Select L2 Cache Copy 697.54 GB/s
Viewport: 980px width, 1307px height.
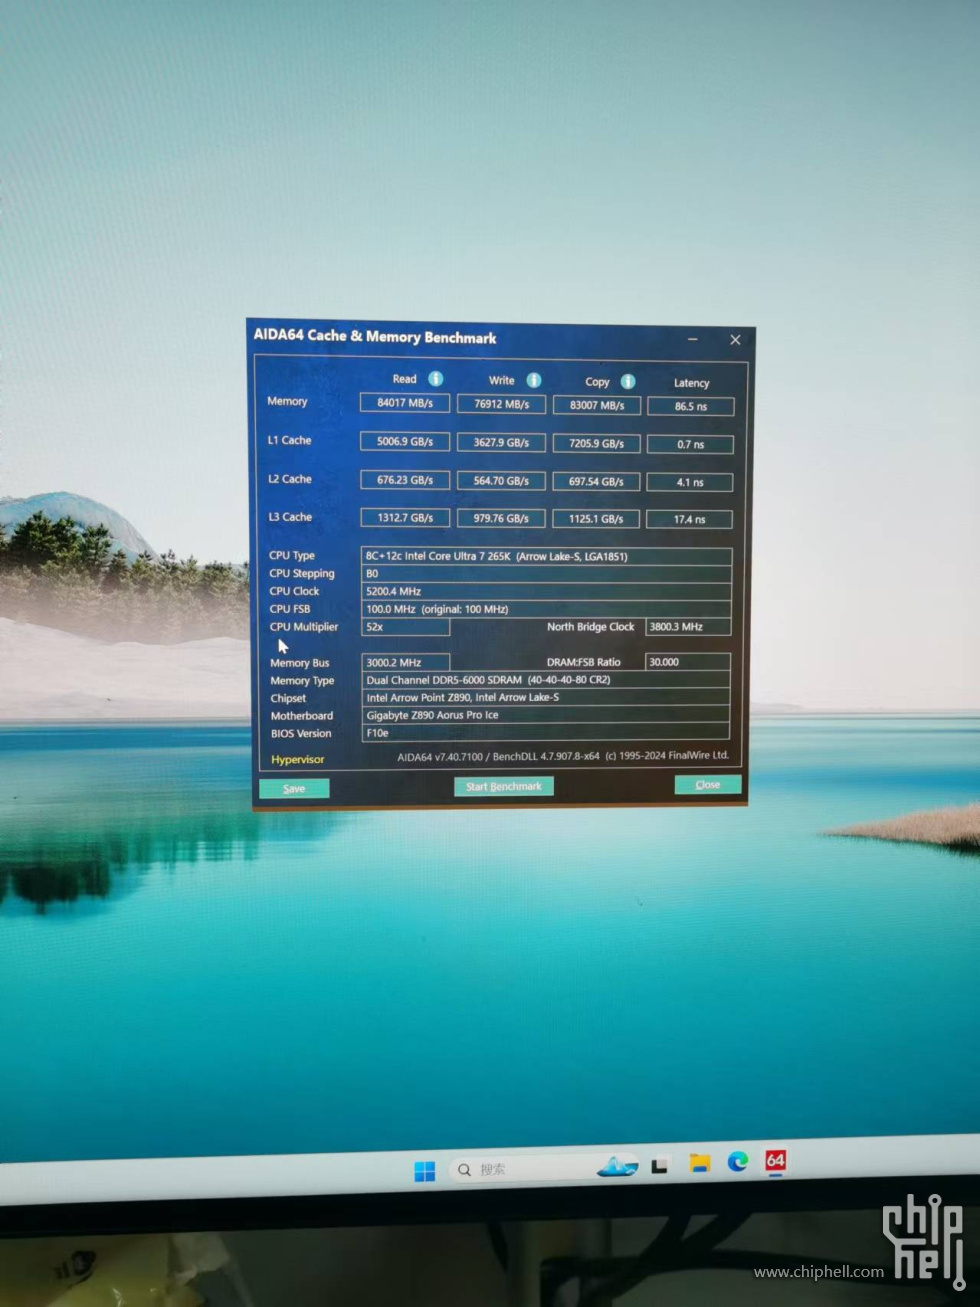point(597,481)
